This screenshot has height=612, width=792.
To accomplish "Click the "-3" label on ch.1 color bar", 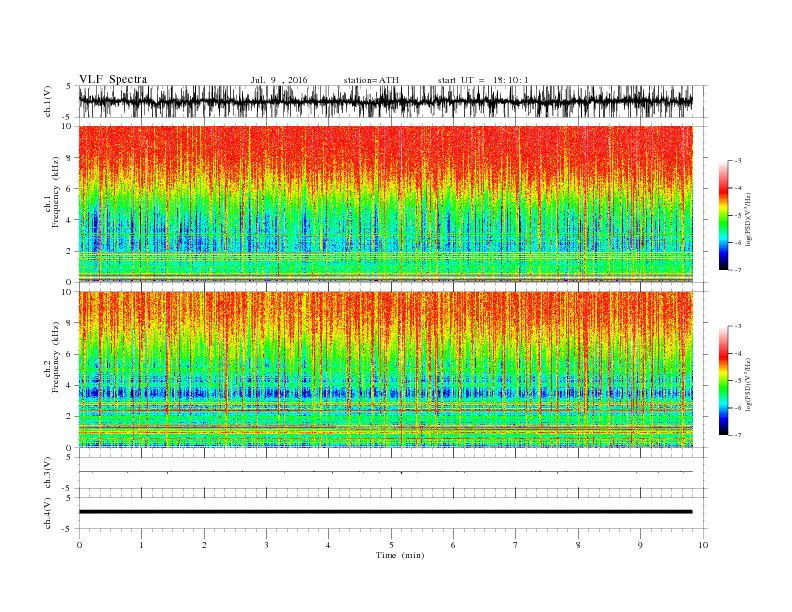I will (738, 161).
